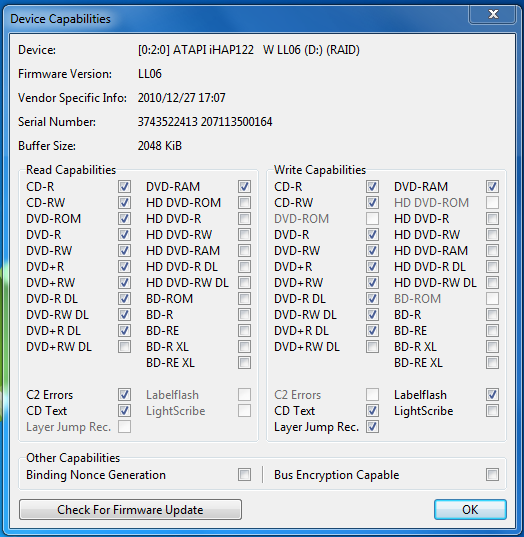Toggle HD DVD-RAM checkbox in Read Capabilities

244,251
